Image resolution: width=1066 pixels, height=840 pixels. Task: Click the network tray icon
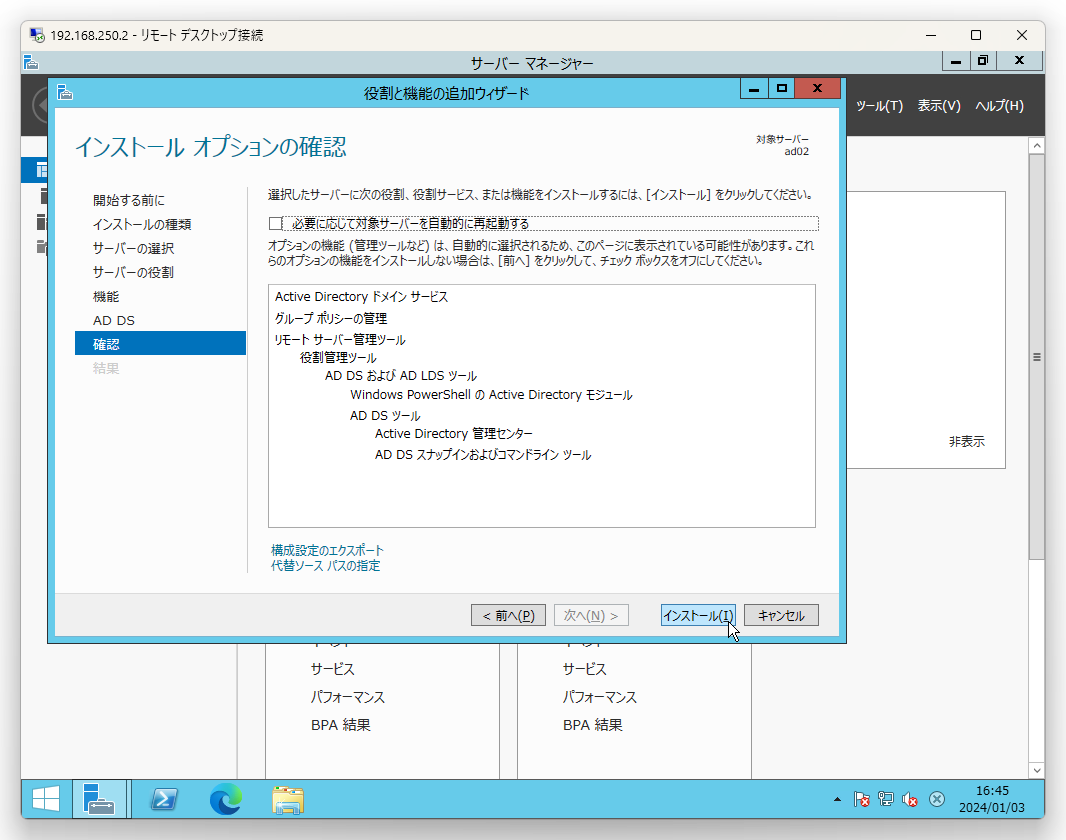[x=886, y=799]
